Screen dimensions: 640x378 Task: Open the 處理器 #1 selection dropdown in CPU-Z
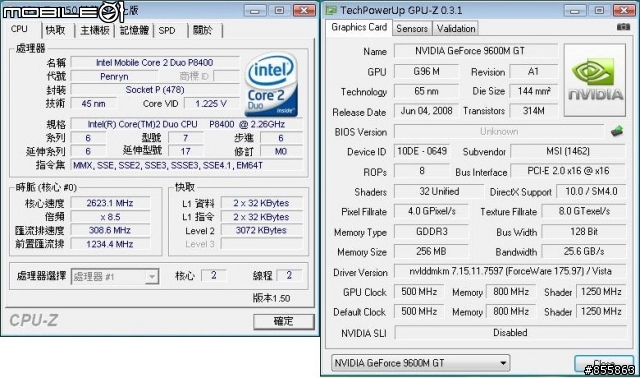click(x=115, y=277)
